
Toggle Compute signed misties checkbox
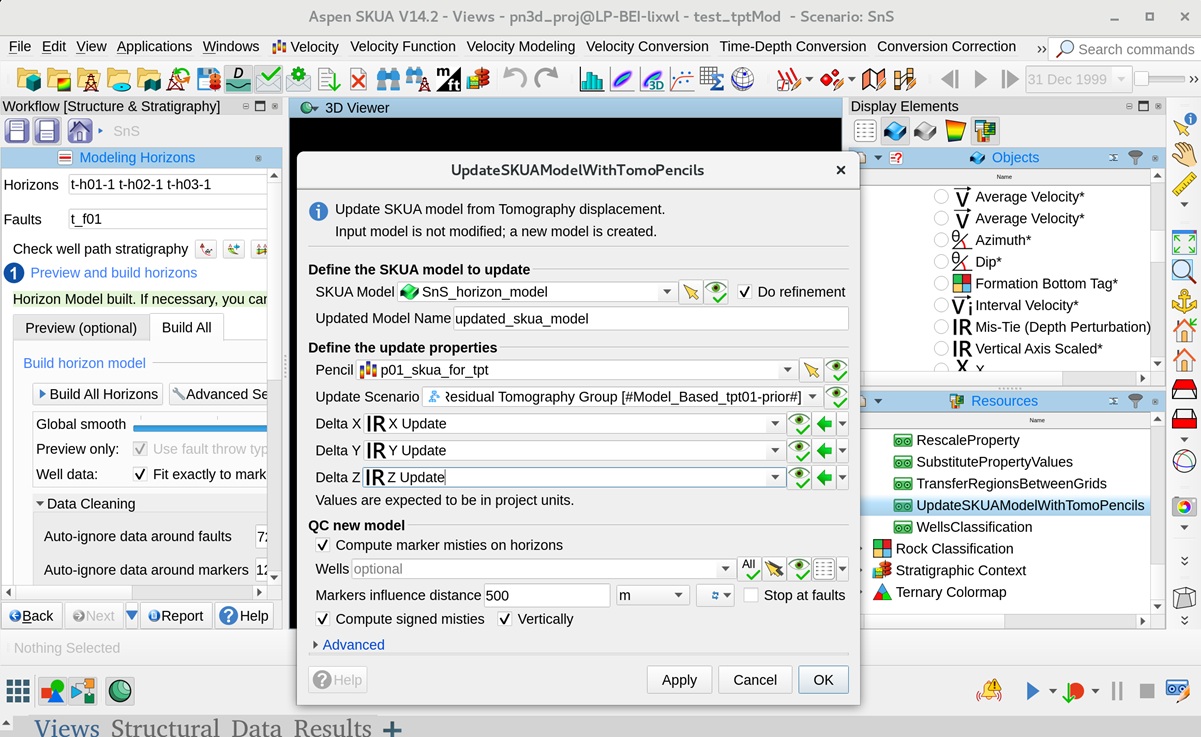pos(322,619)
